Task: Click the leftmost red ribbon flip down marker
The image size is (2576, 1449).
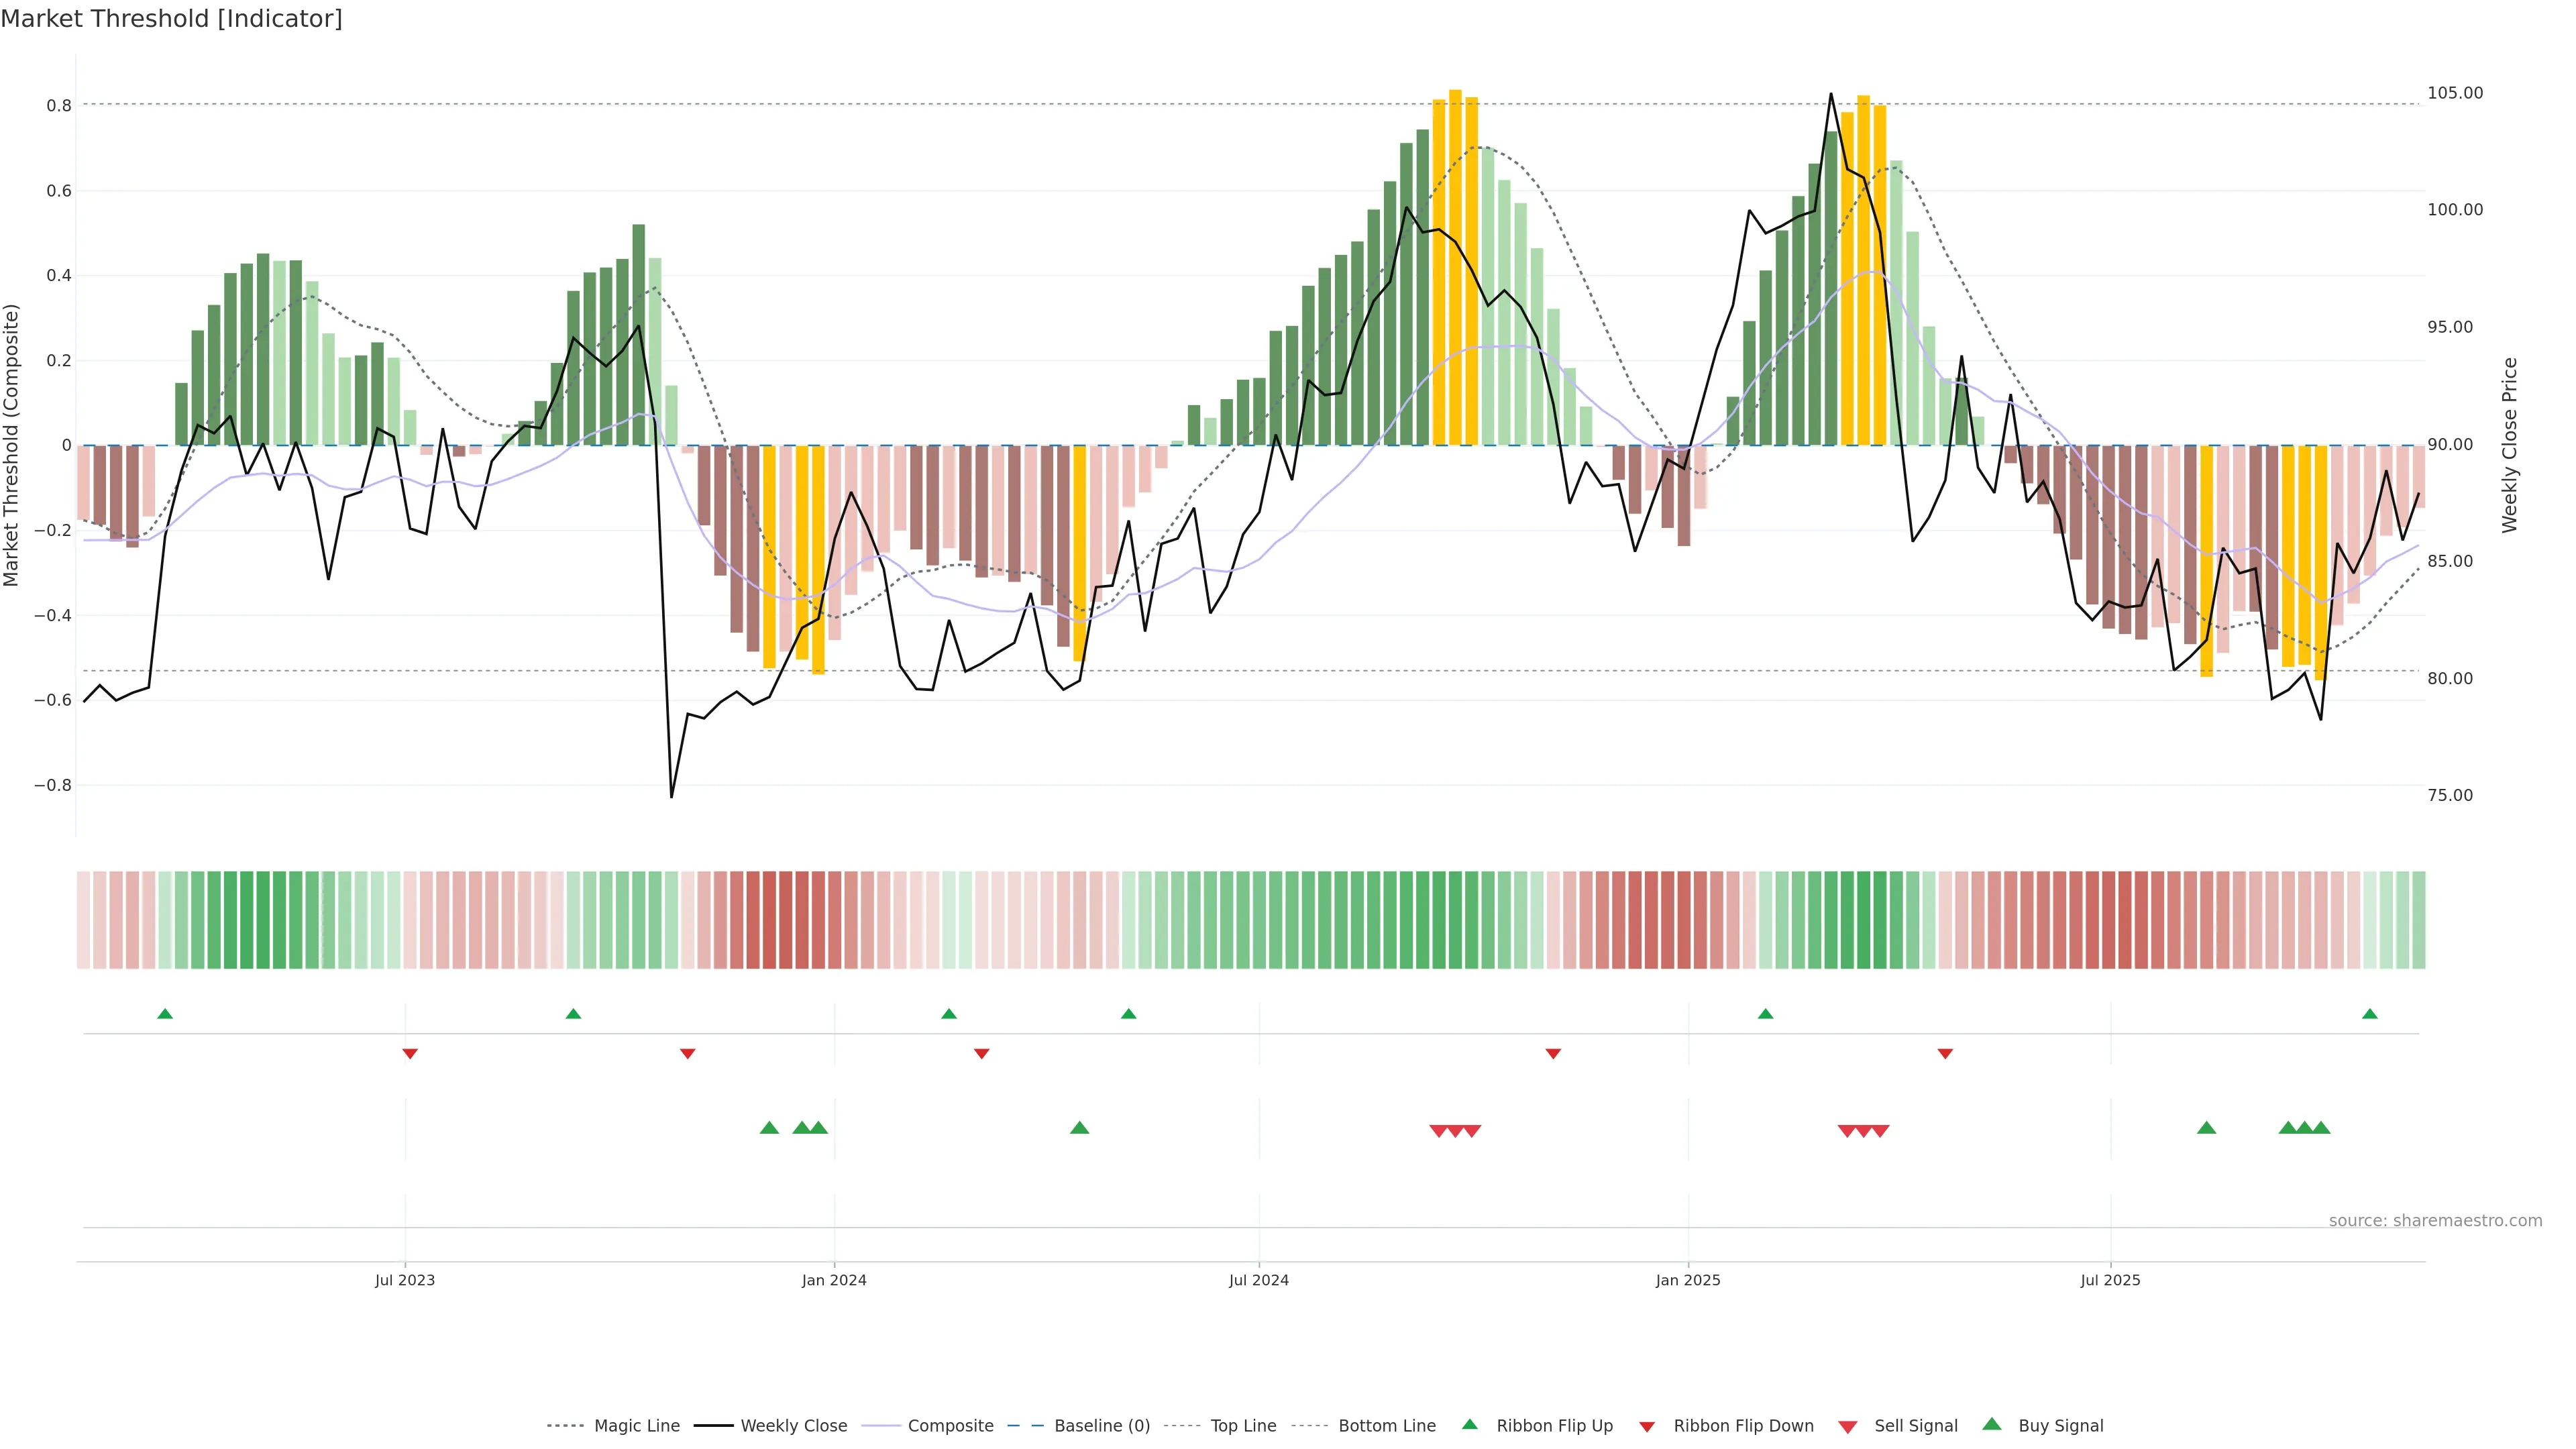Action: click(x=410, y=1053)
